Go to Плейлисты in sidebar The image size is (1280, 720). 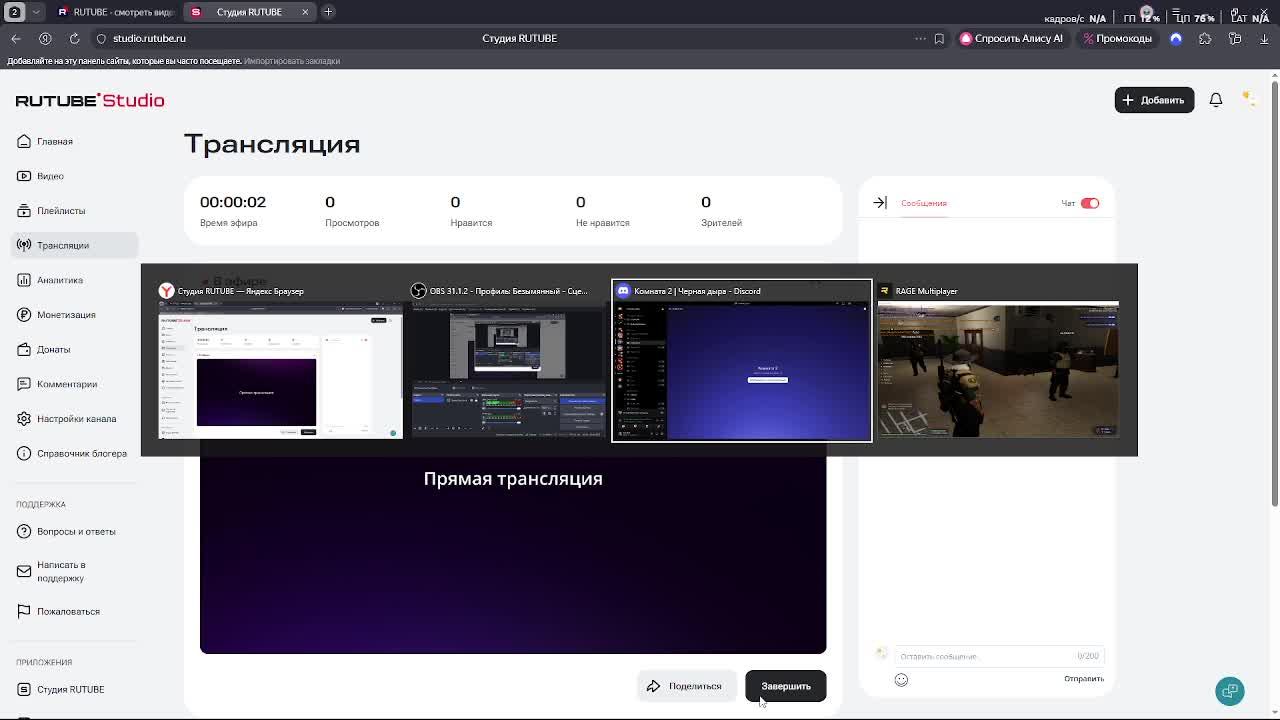tap(74, 211)
